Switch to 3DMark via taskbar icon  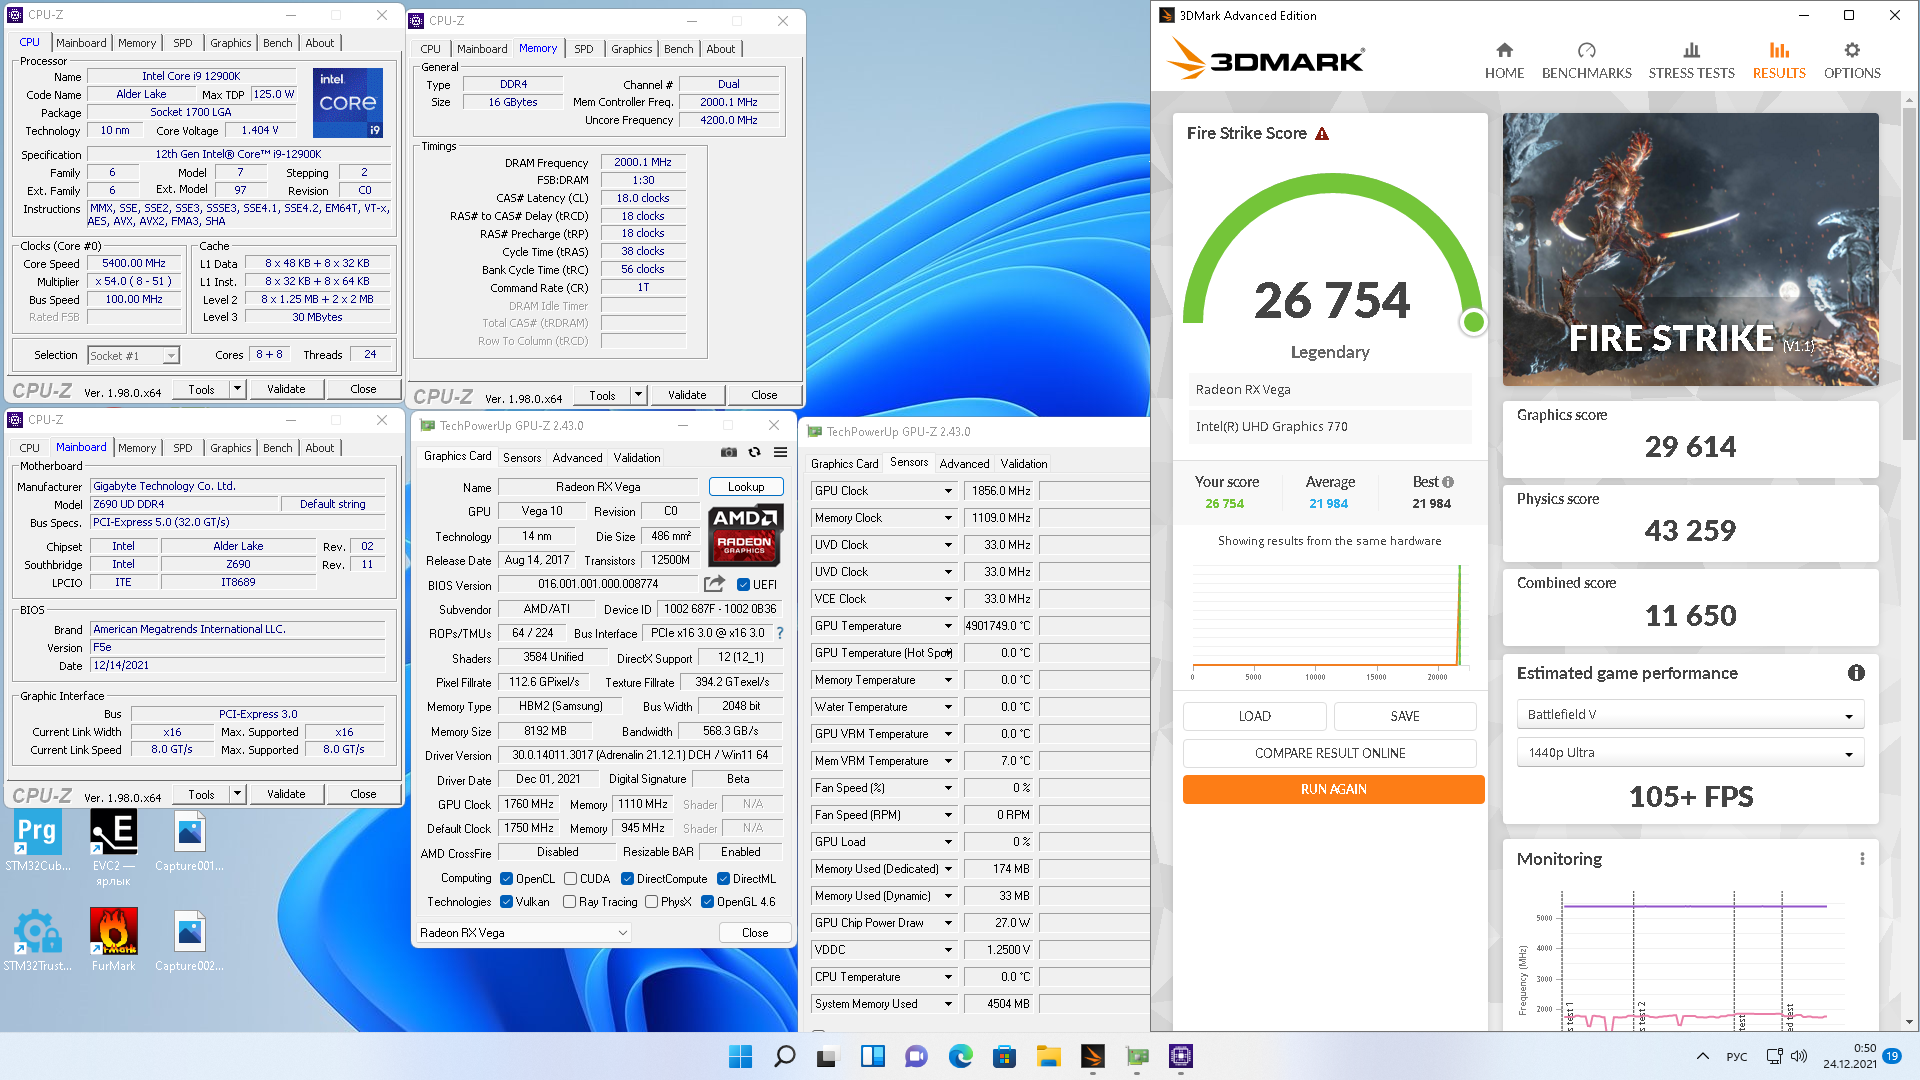point(1092,1056)
